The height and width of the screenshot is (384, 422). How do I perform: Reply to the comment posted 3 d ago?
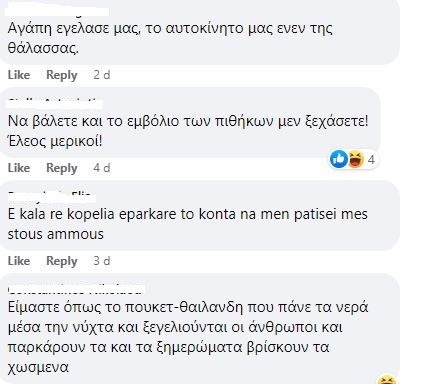click(x=62, y=261)
